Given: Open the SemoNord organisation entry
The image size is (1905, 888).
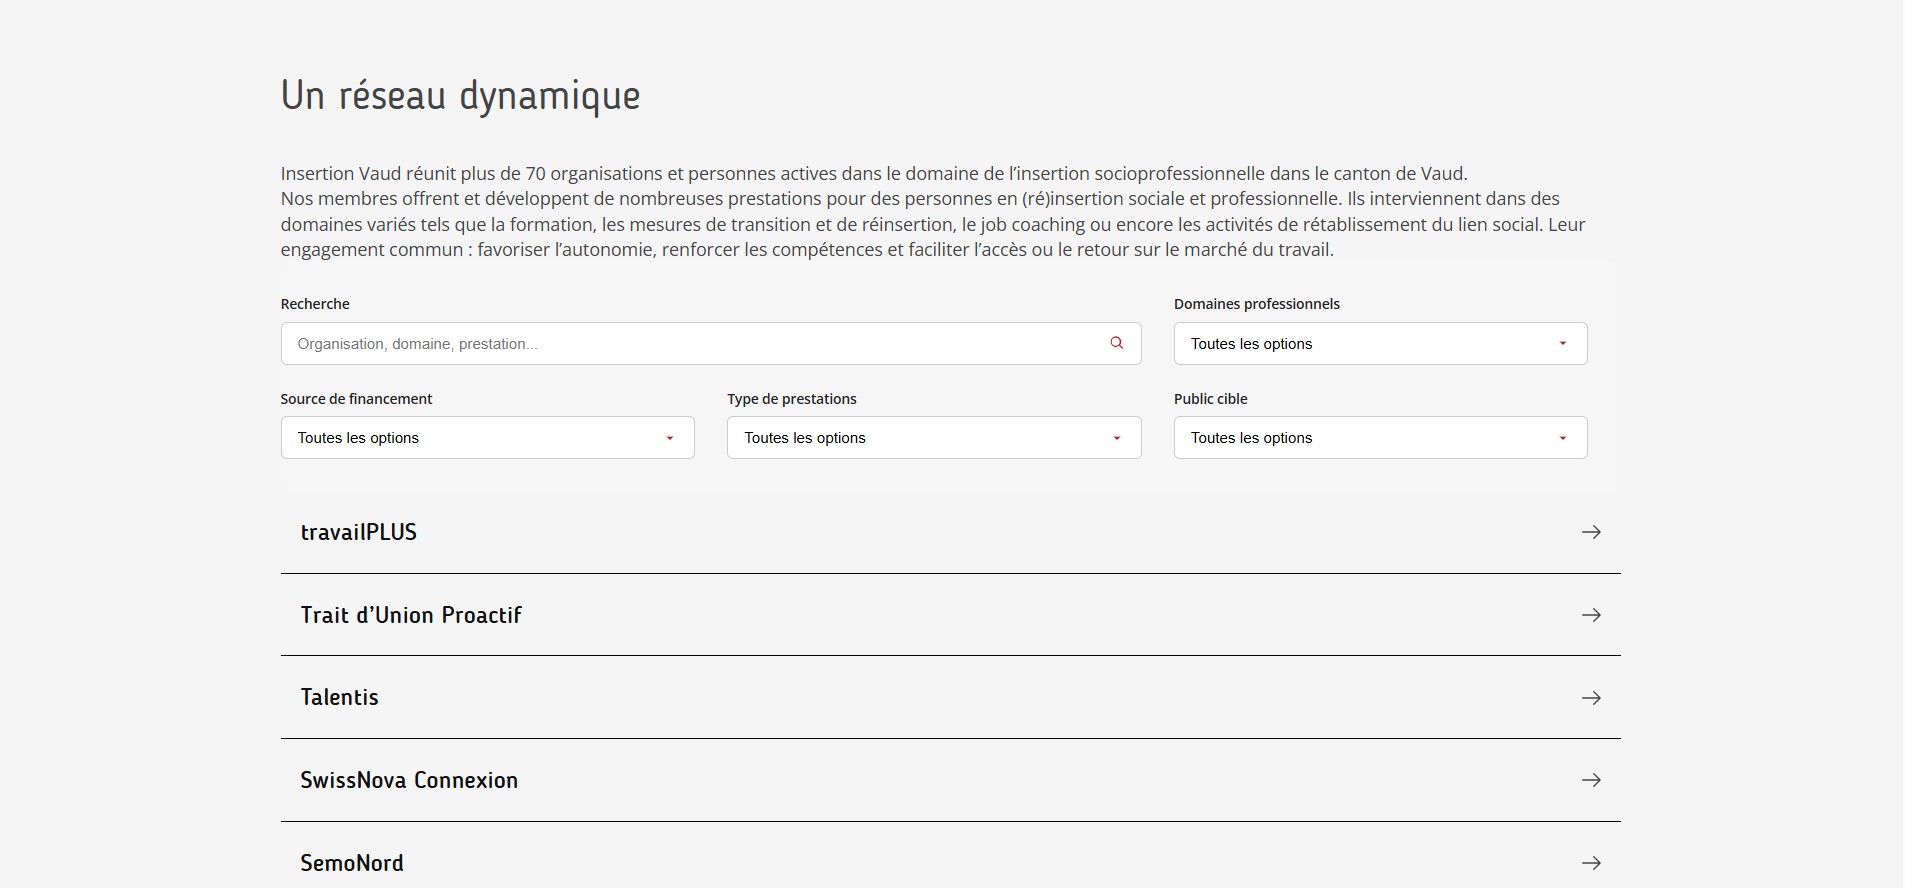Looking at the screenshot, I should pyautogui.click(x=352, y=863).
